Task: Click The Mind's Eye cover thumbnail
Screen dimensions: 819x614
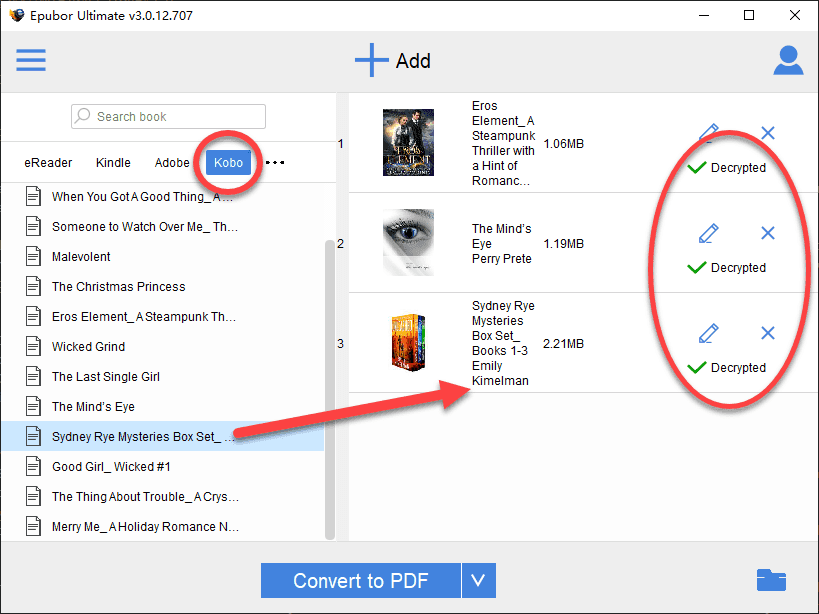Action: tap(408, 242)
